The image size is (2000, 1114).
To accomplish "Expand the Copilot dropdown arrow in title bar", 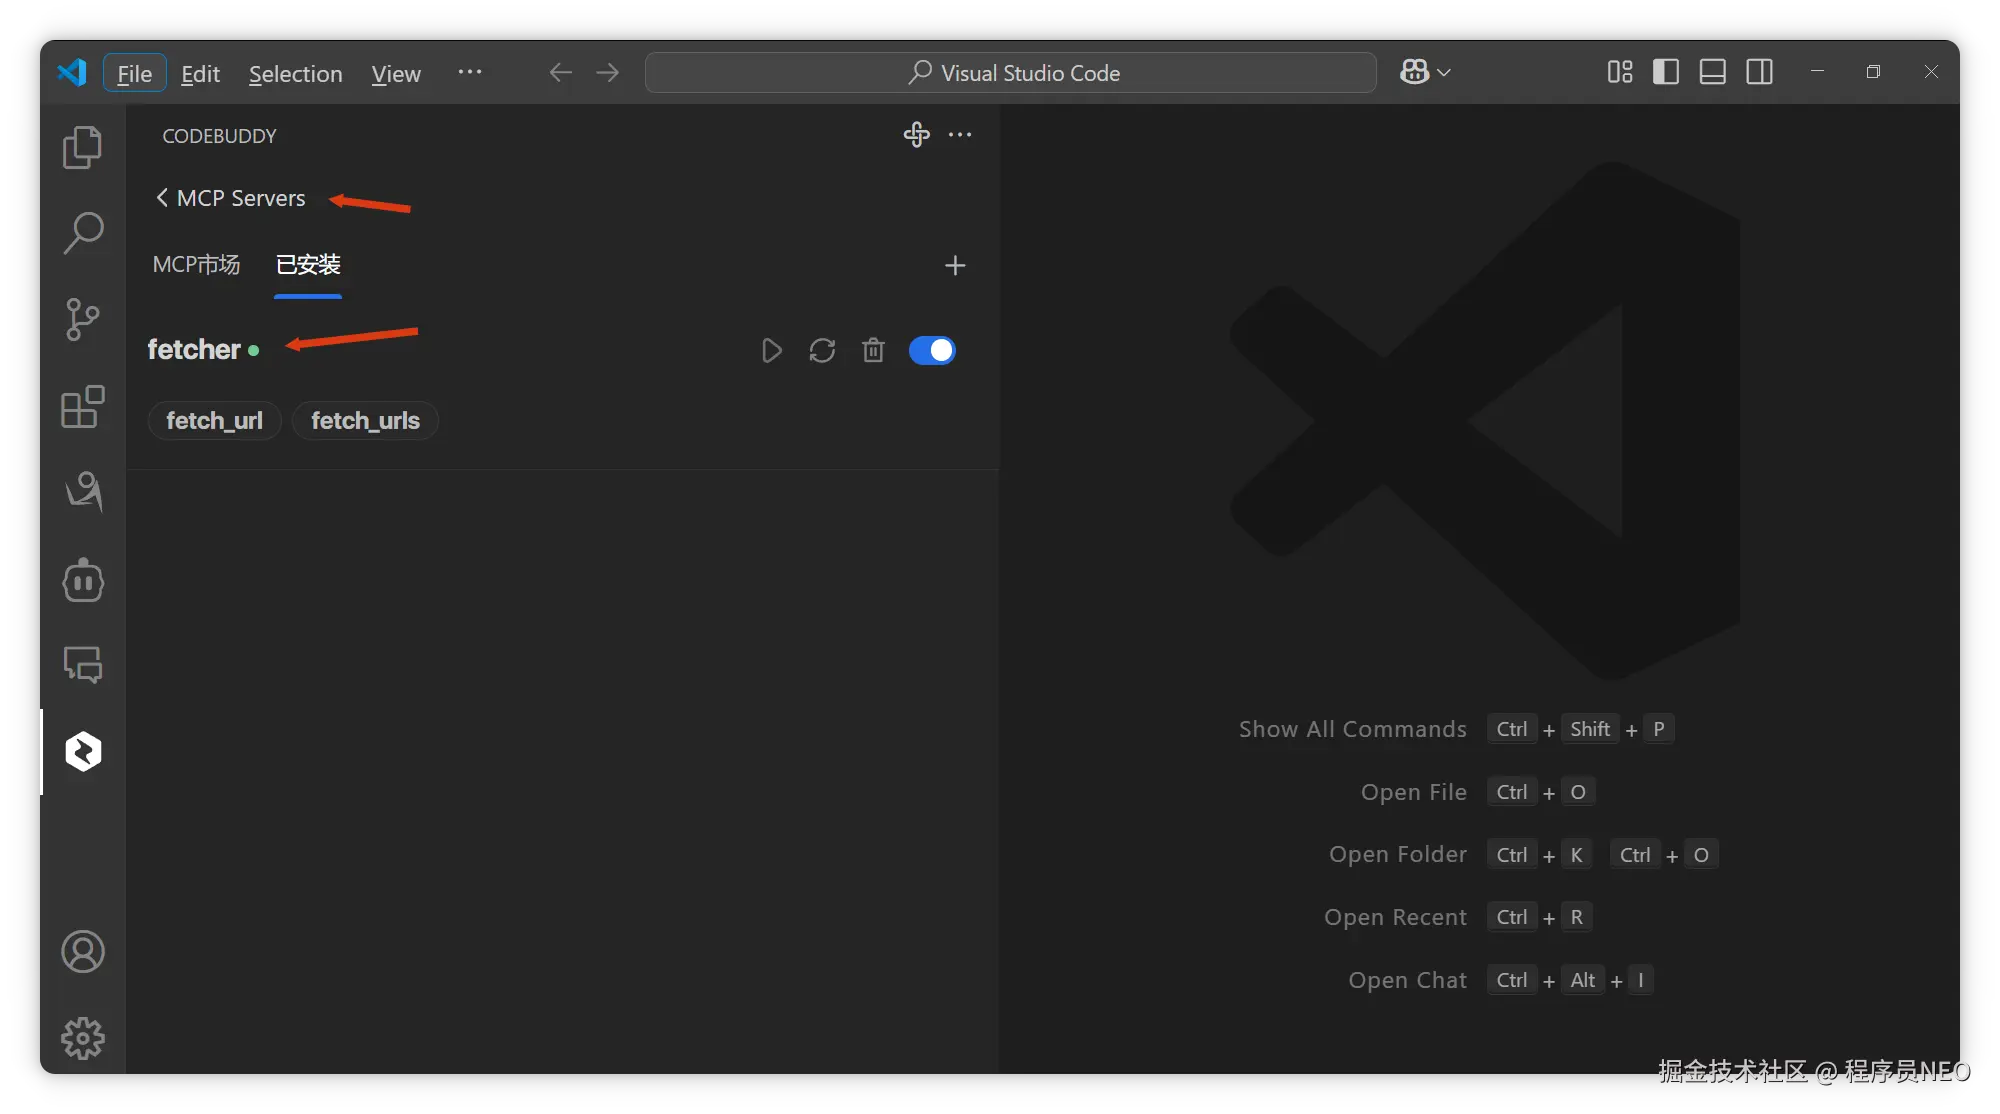I will point(1444,72).
